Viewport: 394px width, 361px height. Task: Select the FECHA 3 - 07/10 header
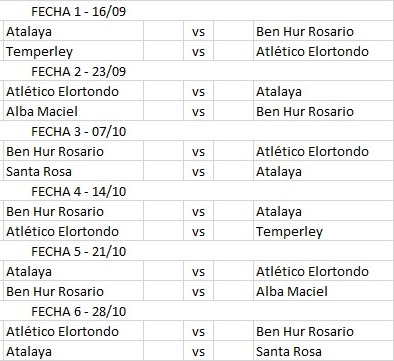tap(78, 132)
